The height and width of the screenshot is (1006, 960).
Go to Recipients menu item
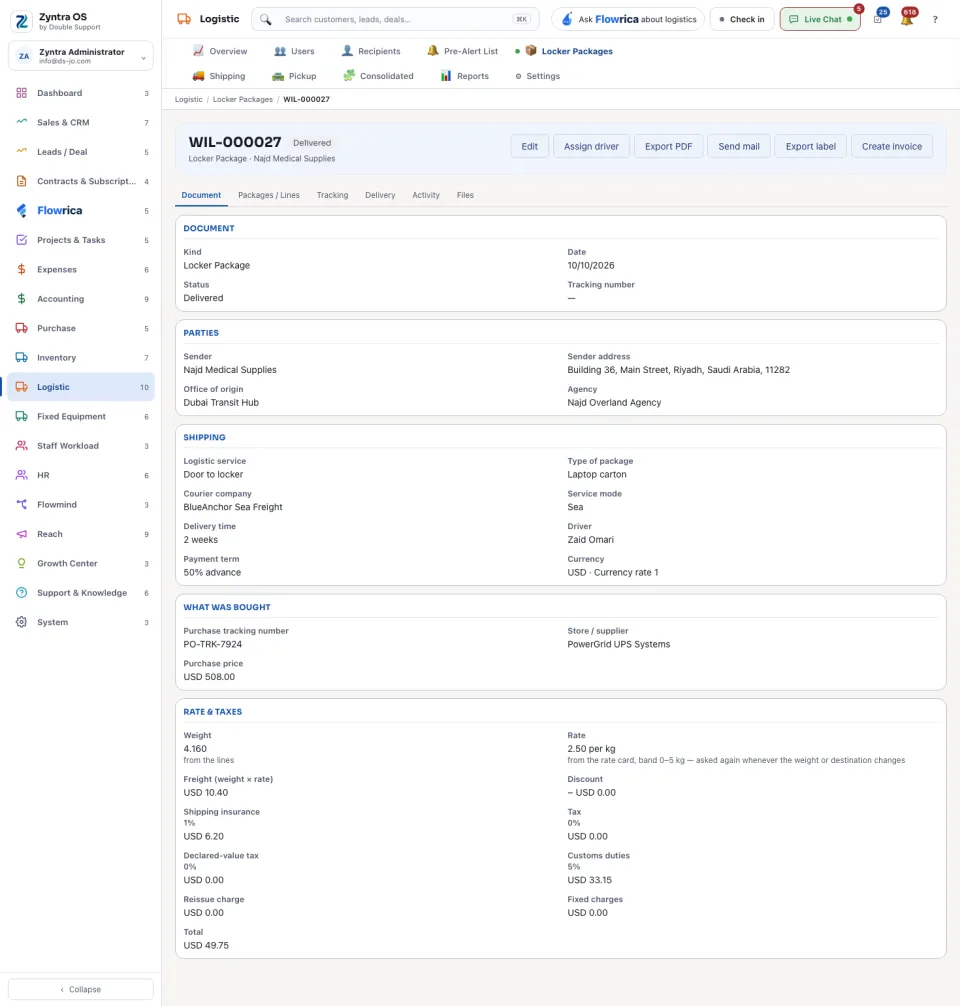(x=371, y=51)
